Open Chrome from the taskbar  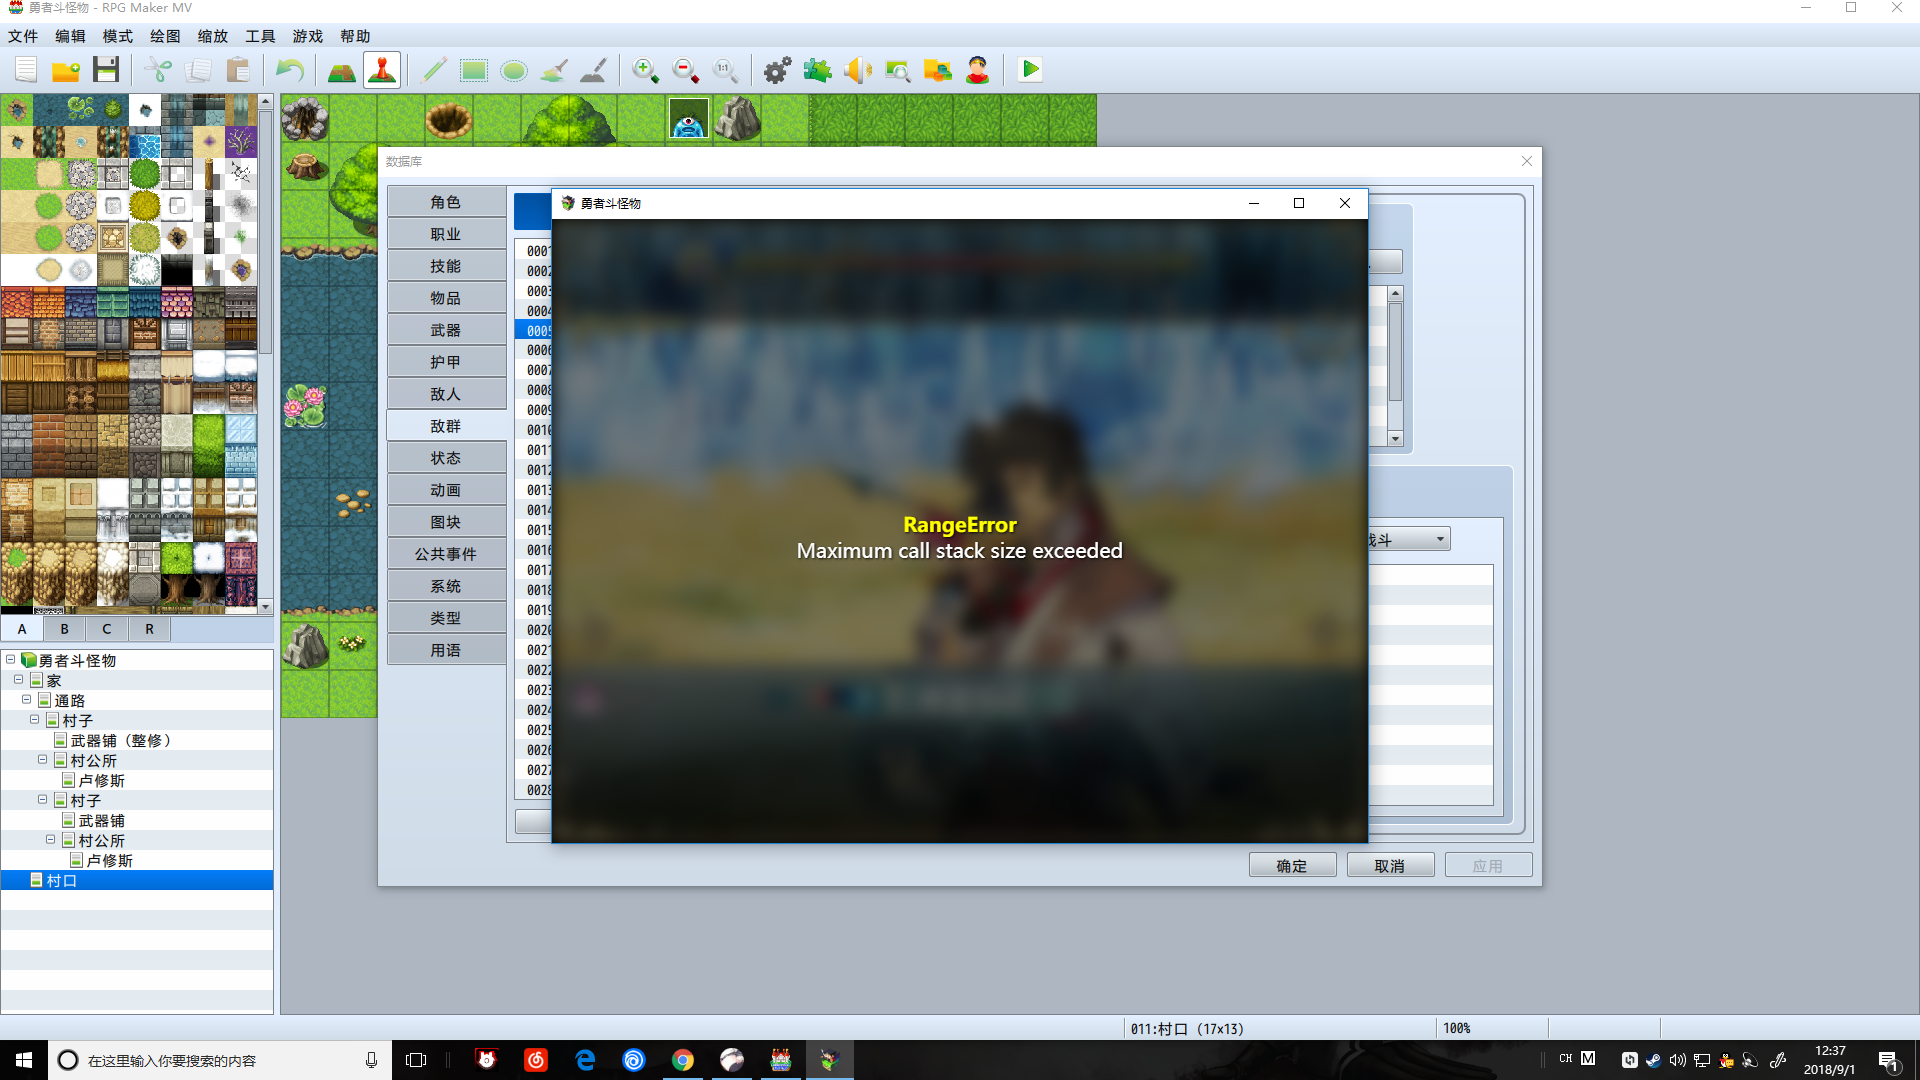(x=683, y=1060)
